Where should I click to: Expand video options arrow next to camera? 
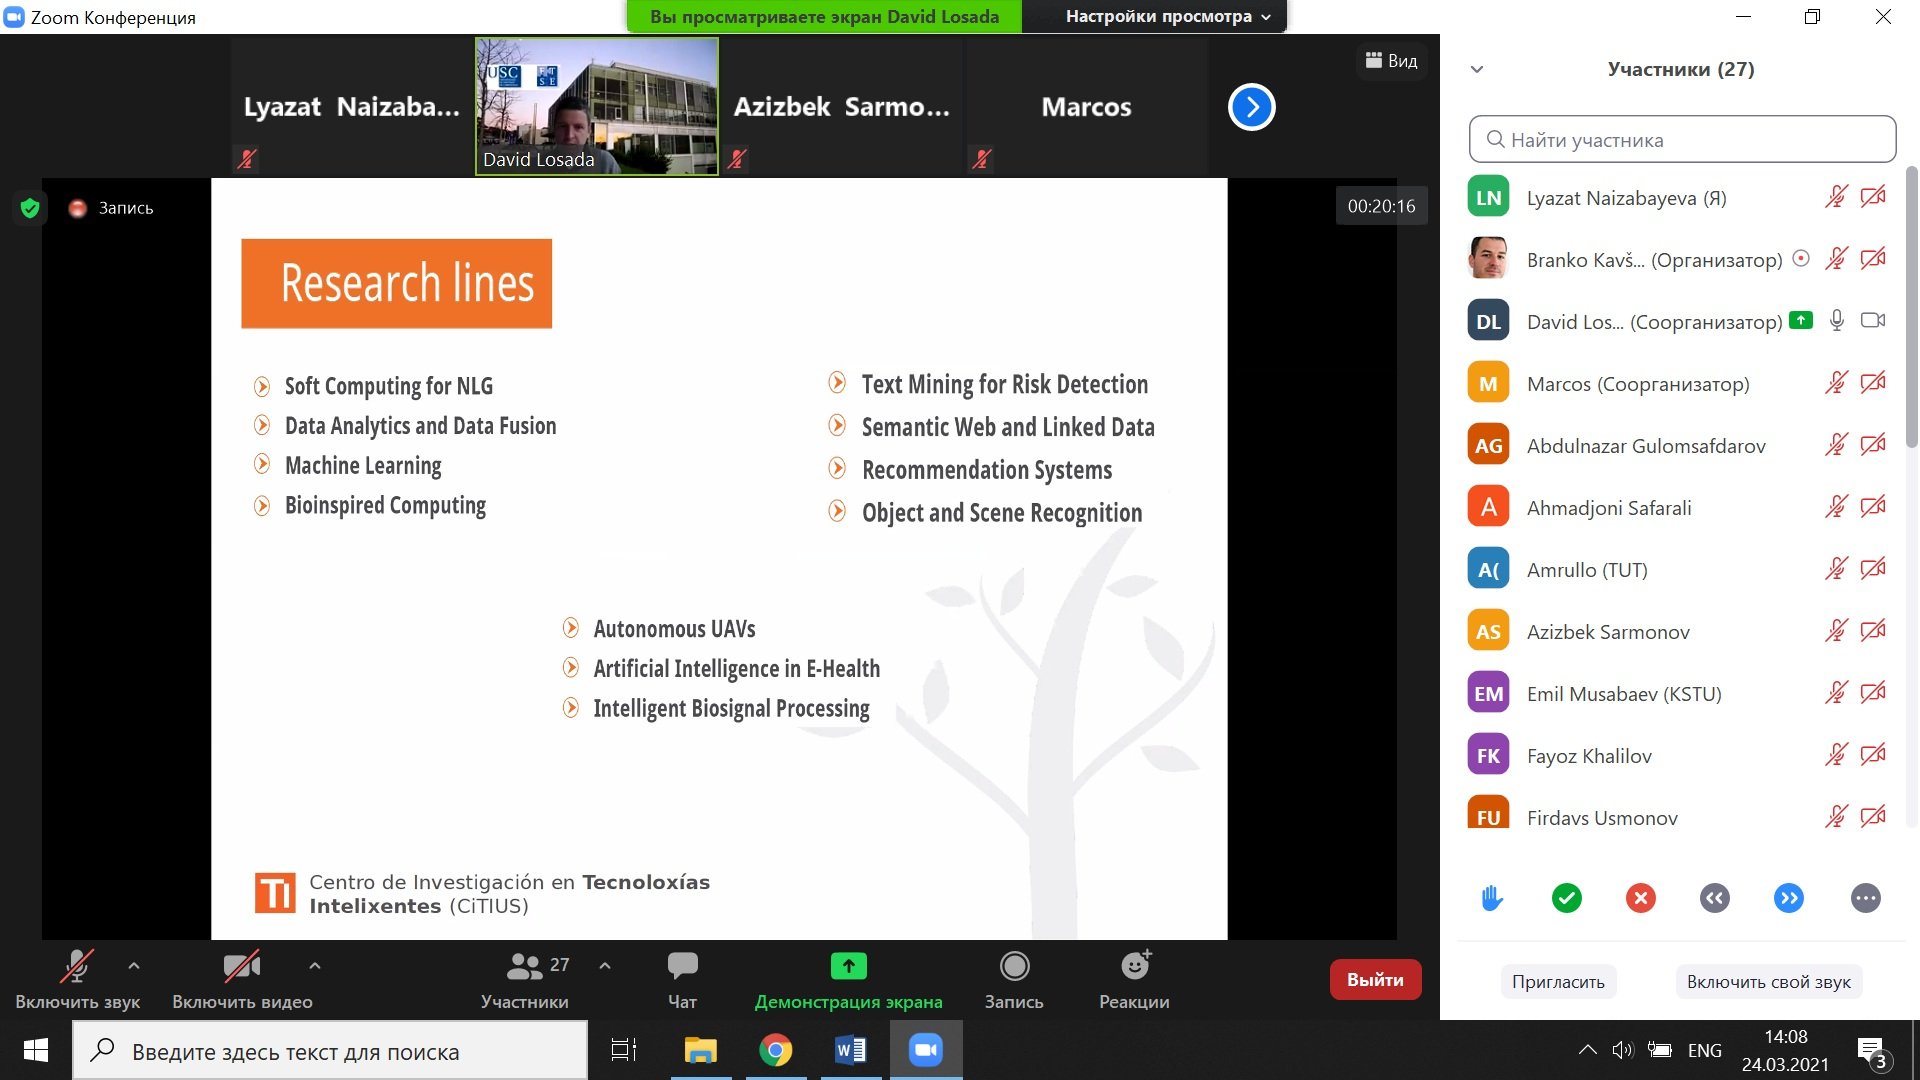coord(314,966)
